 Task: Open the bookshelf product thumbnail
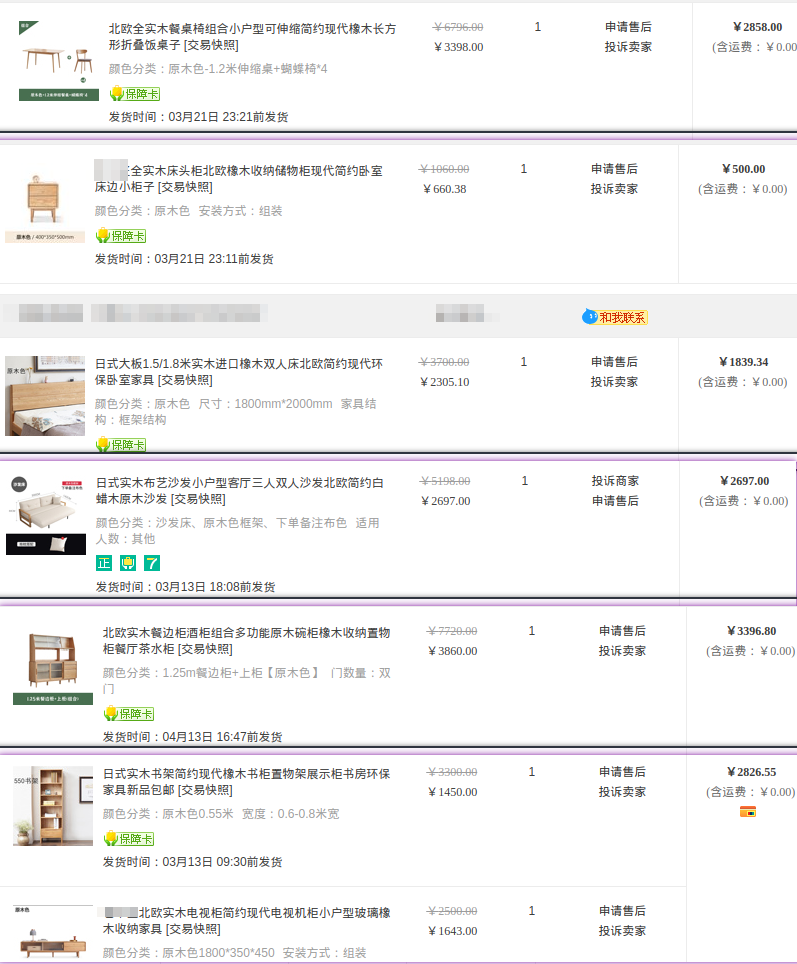tap(52, 806)
